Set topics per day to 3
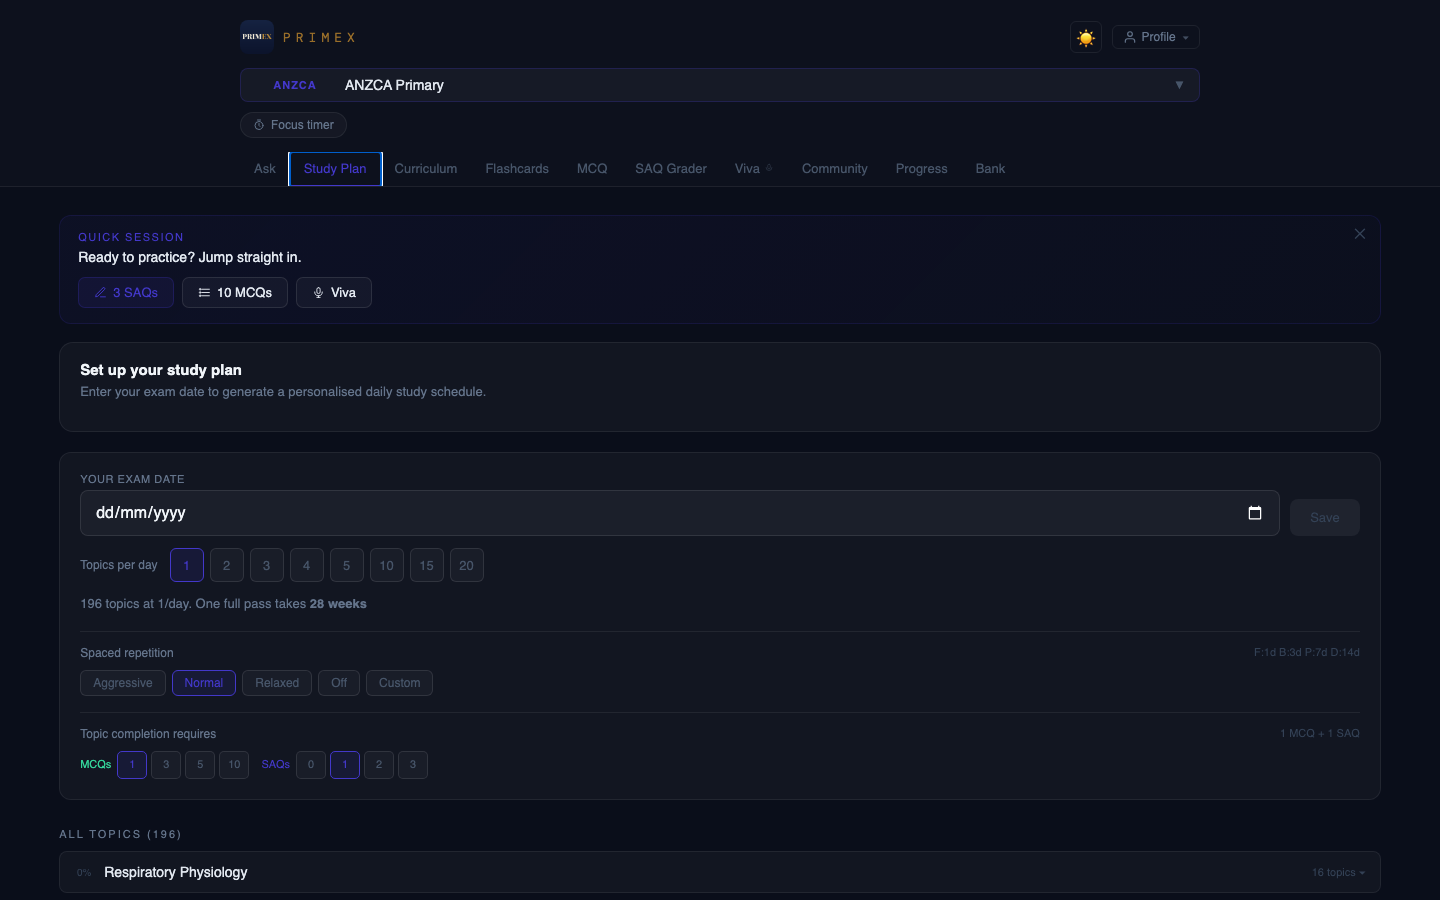This screenshot has width=1440, height=900. click(267, 565)
